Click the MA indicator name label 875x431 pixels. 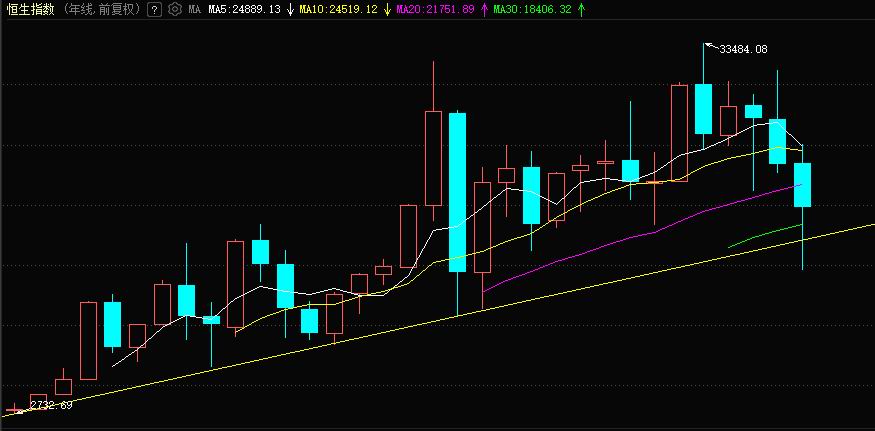[194, 9]
